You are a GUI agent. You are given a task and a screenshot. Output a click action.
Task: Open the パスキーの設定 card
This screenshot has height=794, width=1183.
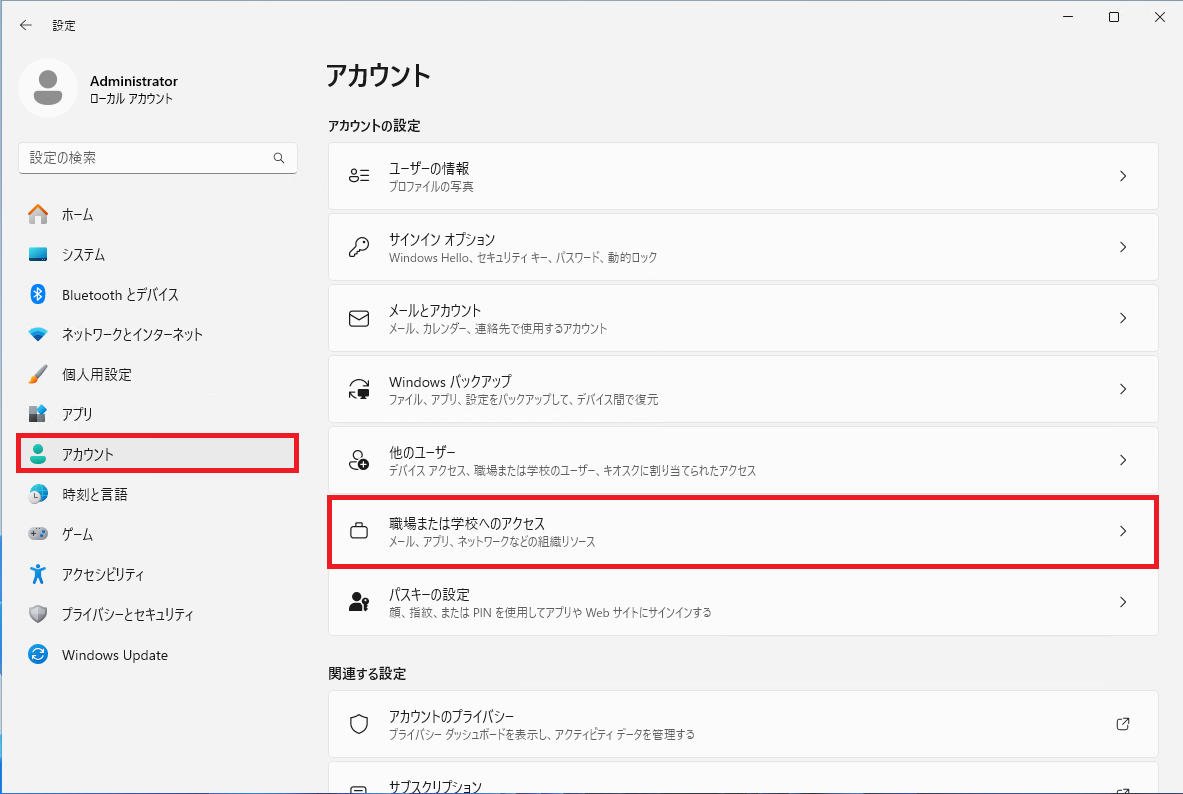[x=743, y=602]
